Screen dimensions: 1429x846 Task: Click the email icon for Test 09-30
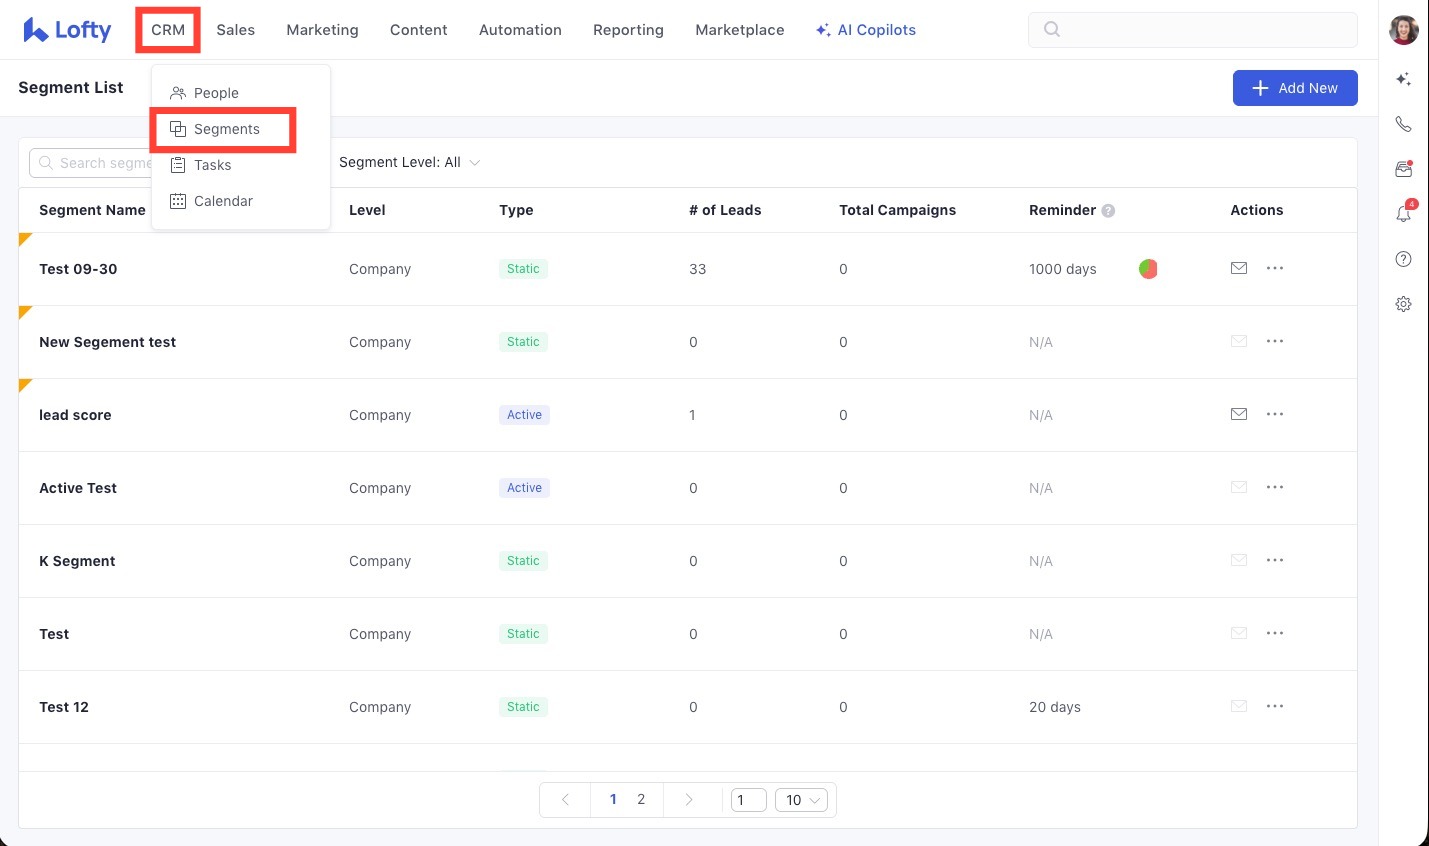tap(1239, 268)
